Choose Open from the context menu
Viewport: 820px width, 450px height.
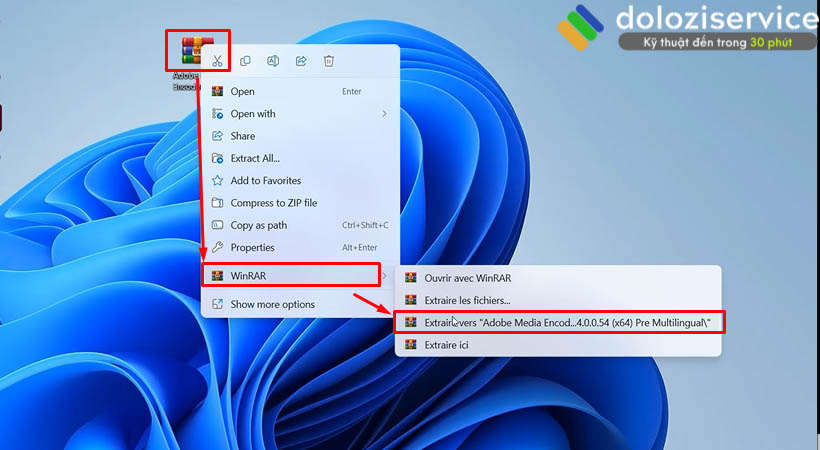pyautogui.click(x=243, y=91)
